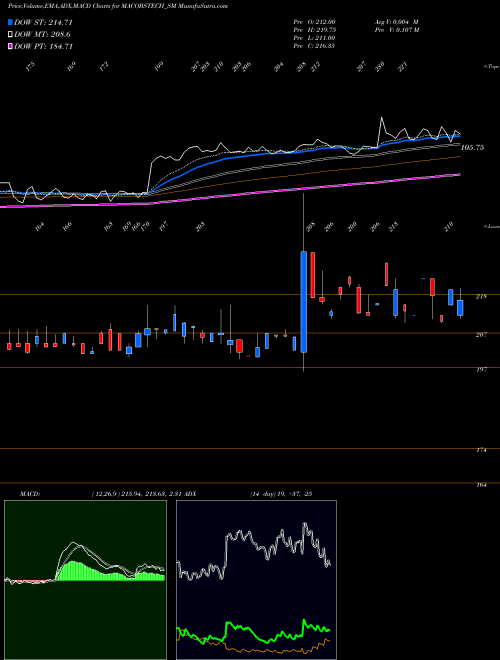Click the 215 lows label
The height and width of the screenshot is (660, 500).
[x=393, y=226]
